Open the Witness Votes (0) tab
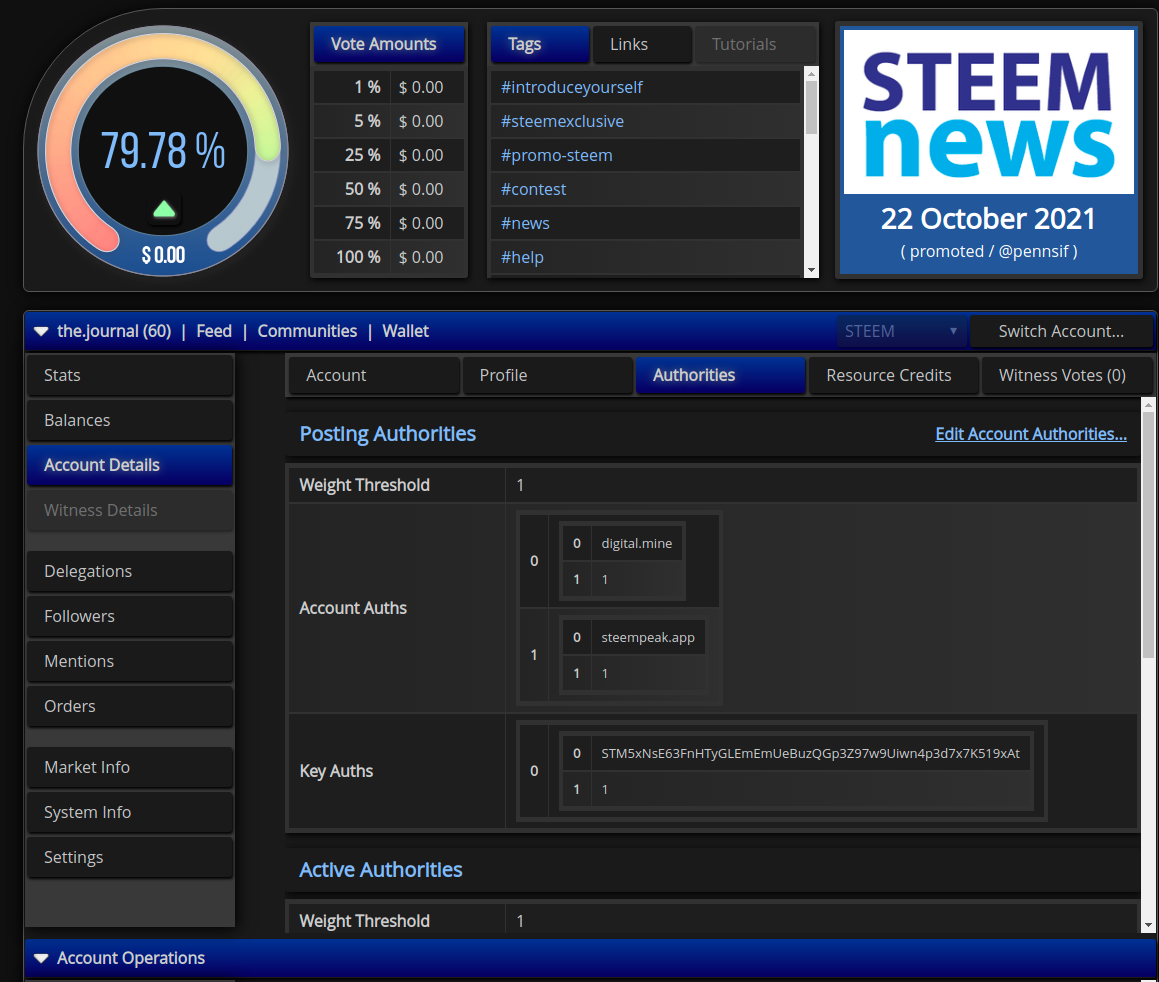 click(x=1068, y=375)
